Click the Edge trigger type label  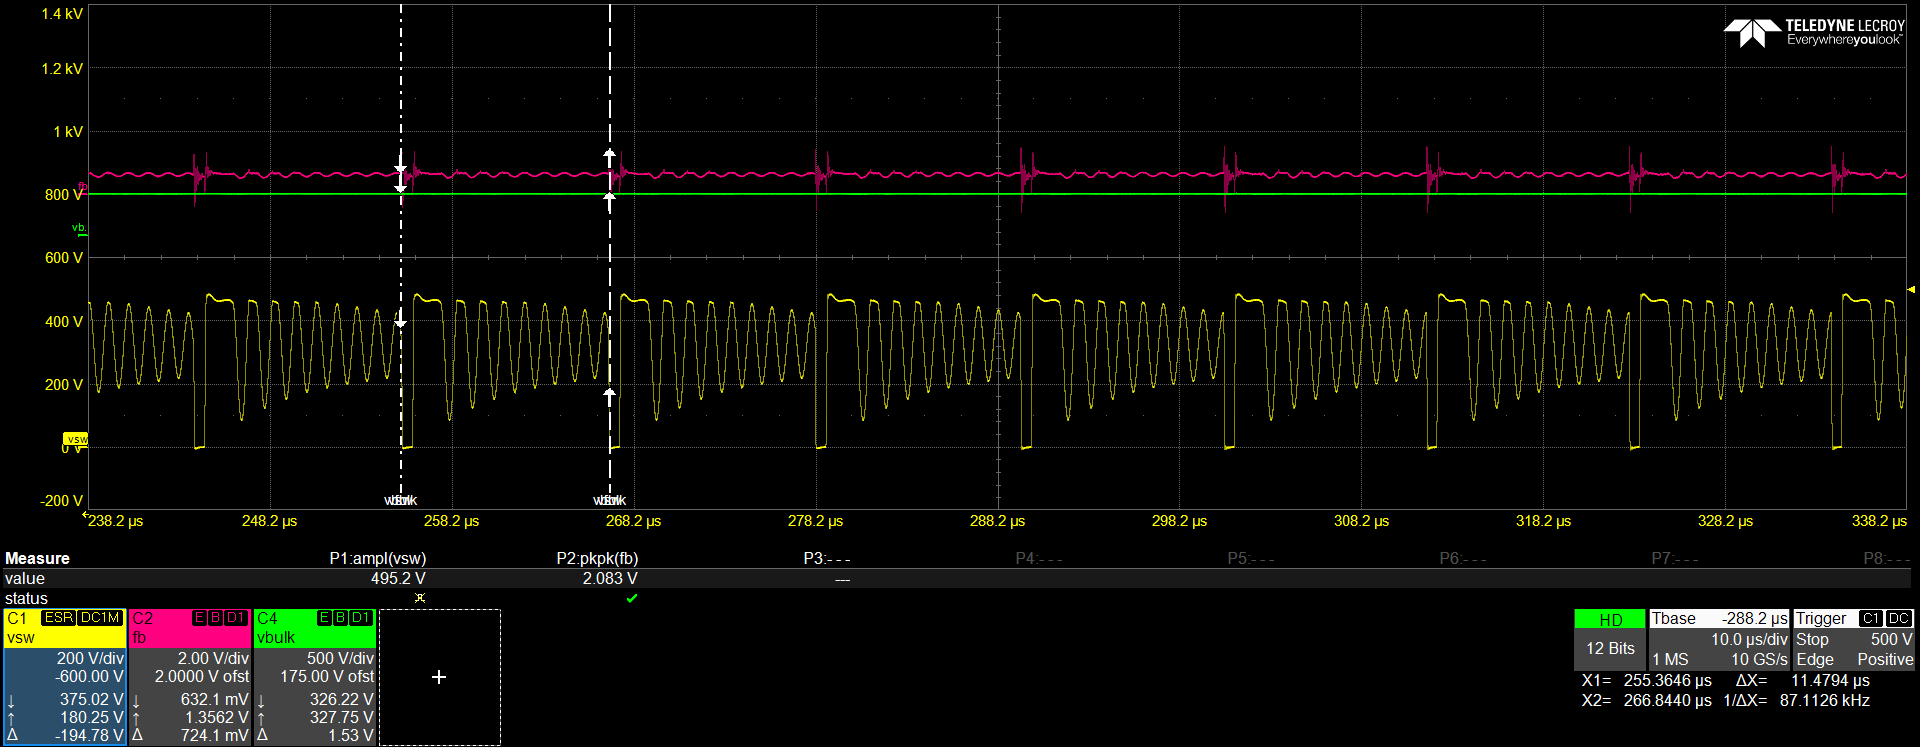(x=1815, y=659)
